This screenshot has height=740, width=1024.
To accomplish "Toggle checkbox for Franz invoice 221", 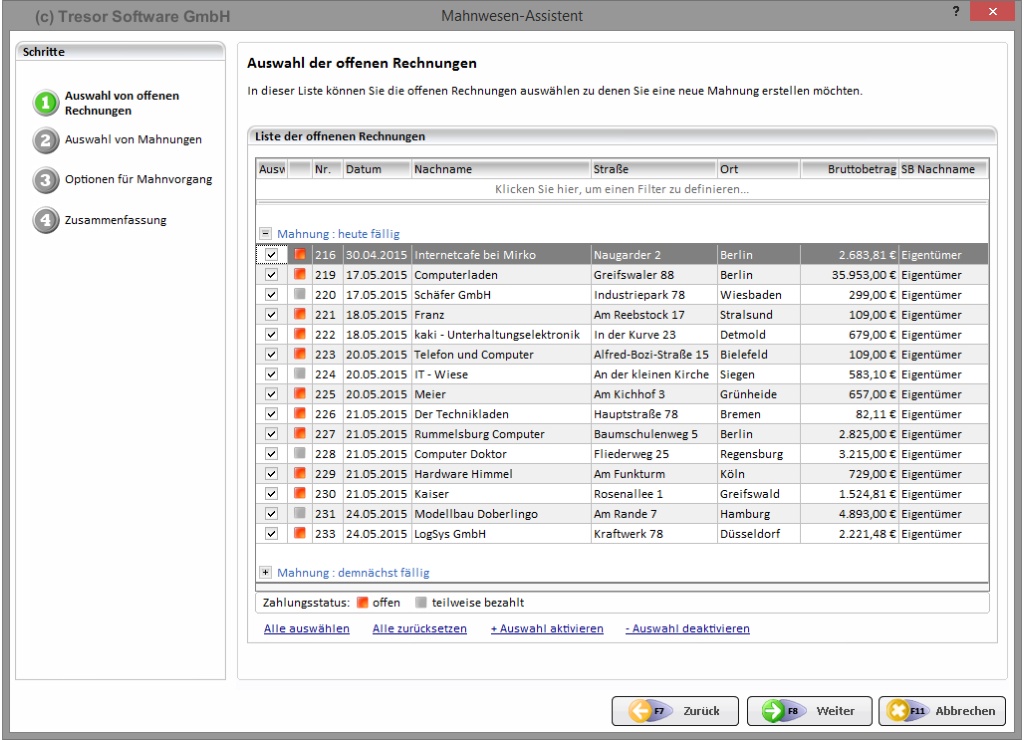I will point(271,314).
